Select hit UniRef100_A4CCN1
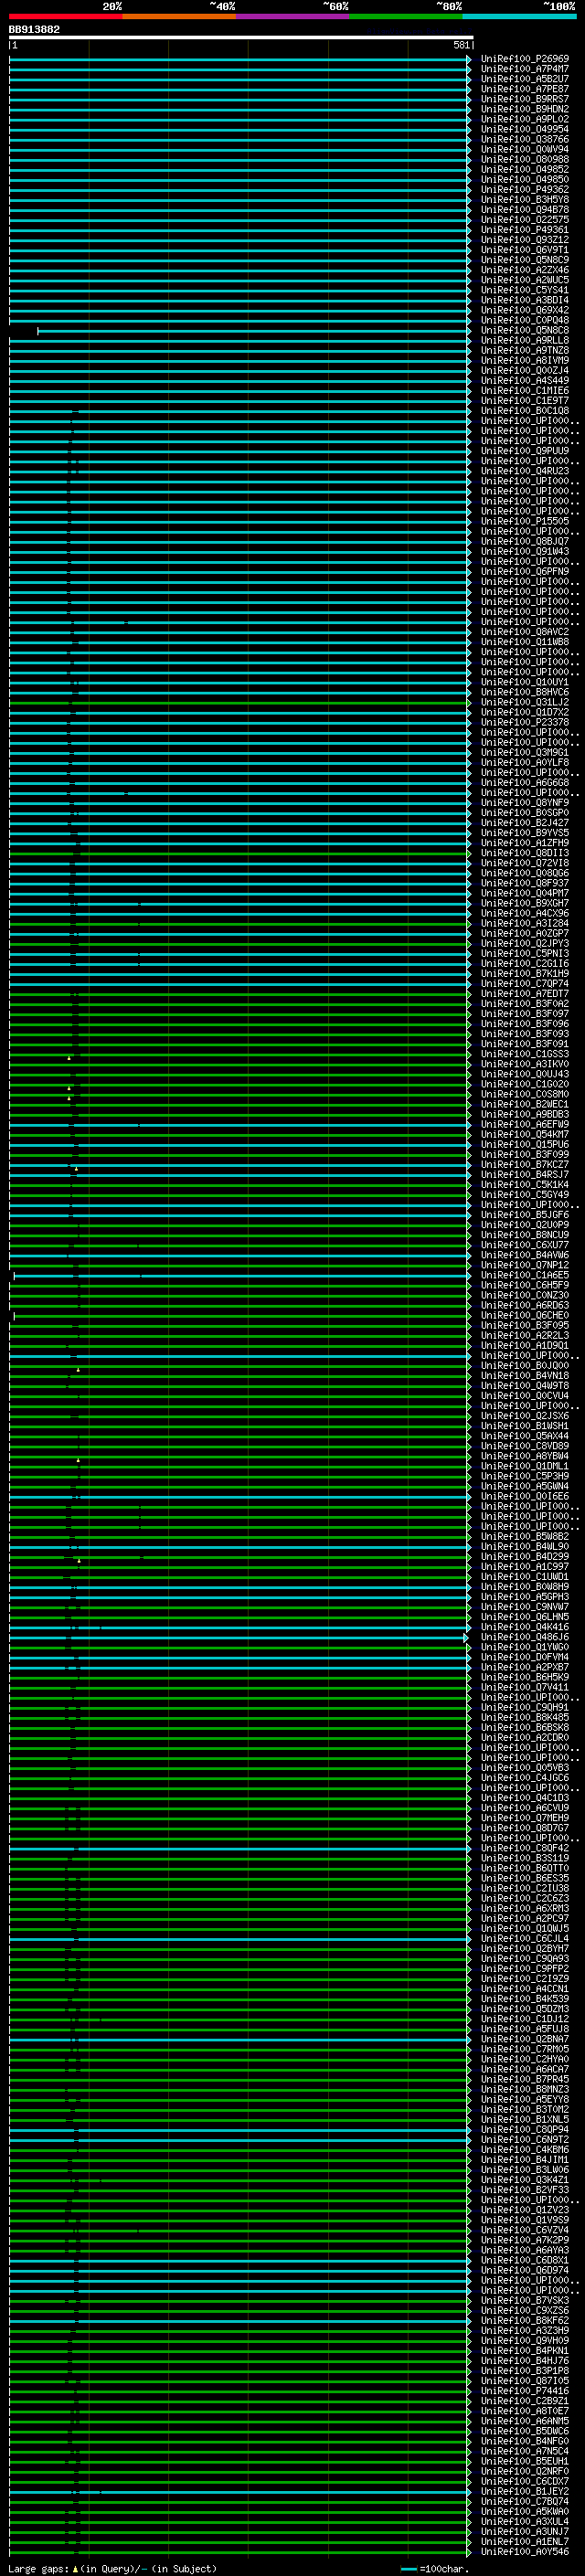585x2576 pixels. [x=524, y=1989]
